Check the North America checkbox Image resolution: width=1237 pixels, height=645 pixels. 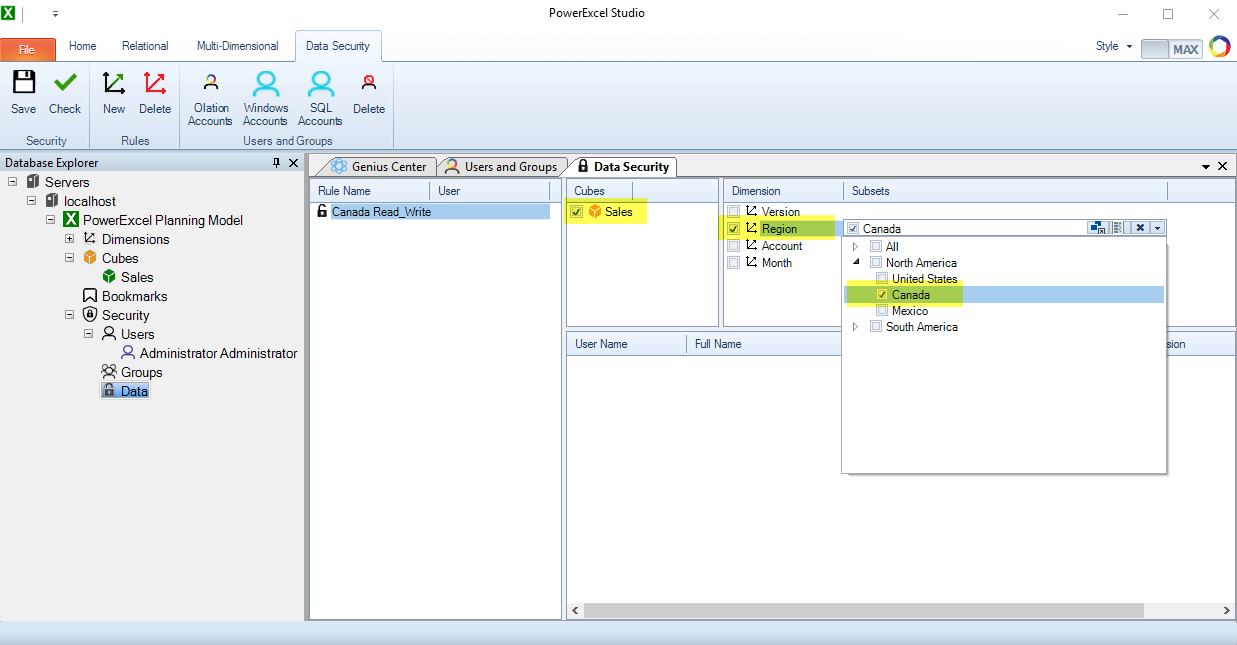(876, 263)
